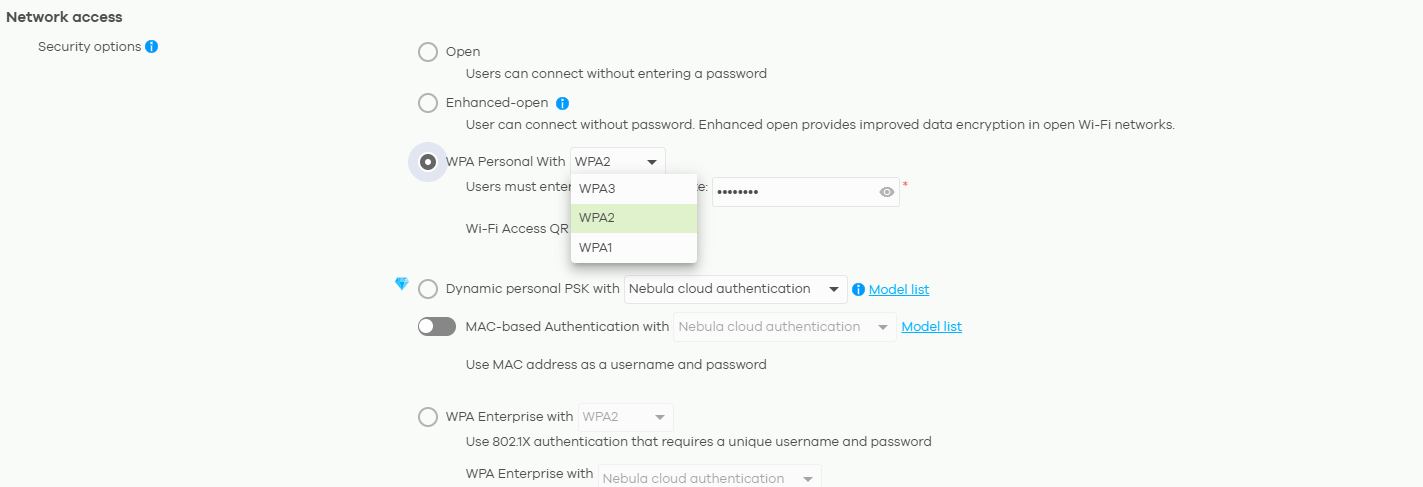Click the pre-shared key password field

pyautogui.click(x=806, y=192)
